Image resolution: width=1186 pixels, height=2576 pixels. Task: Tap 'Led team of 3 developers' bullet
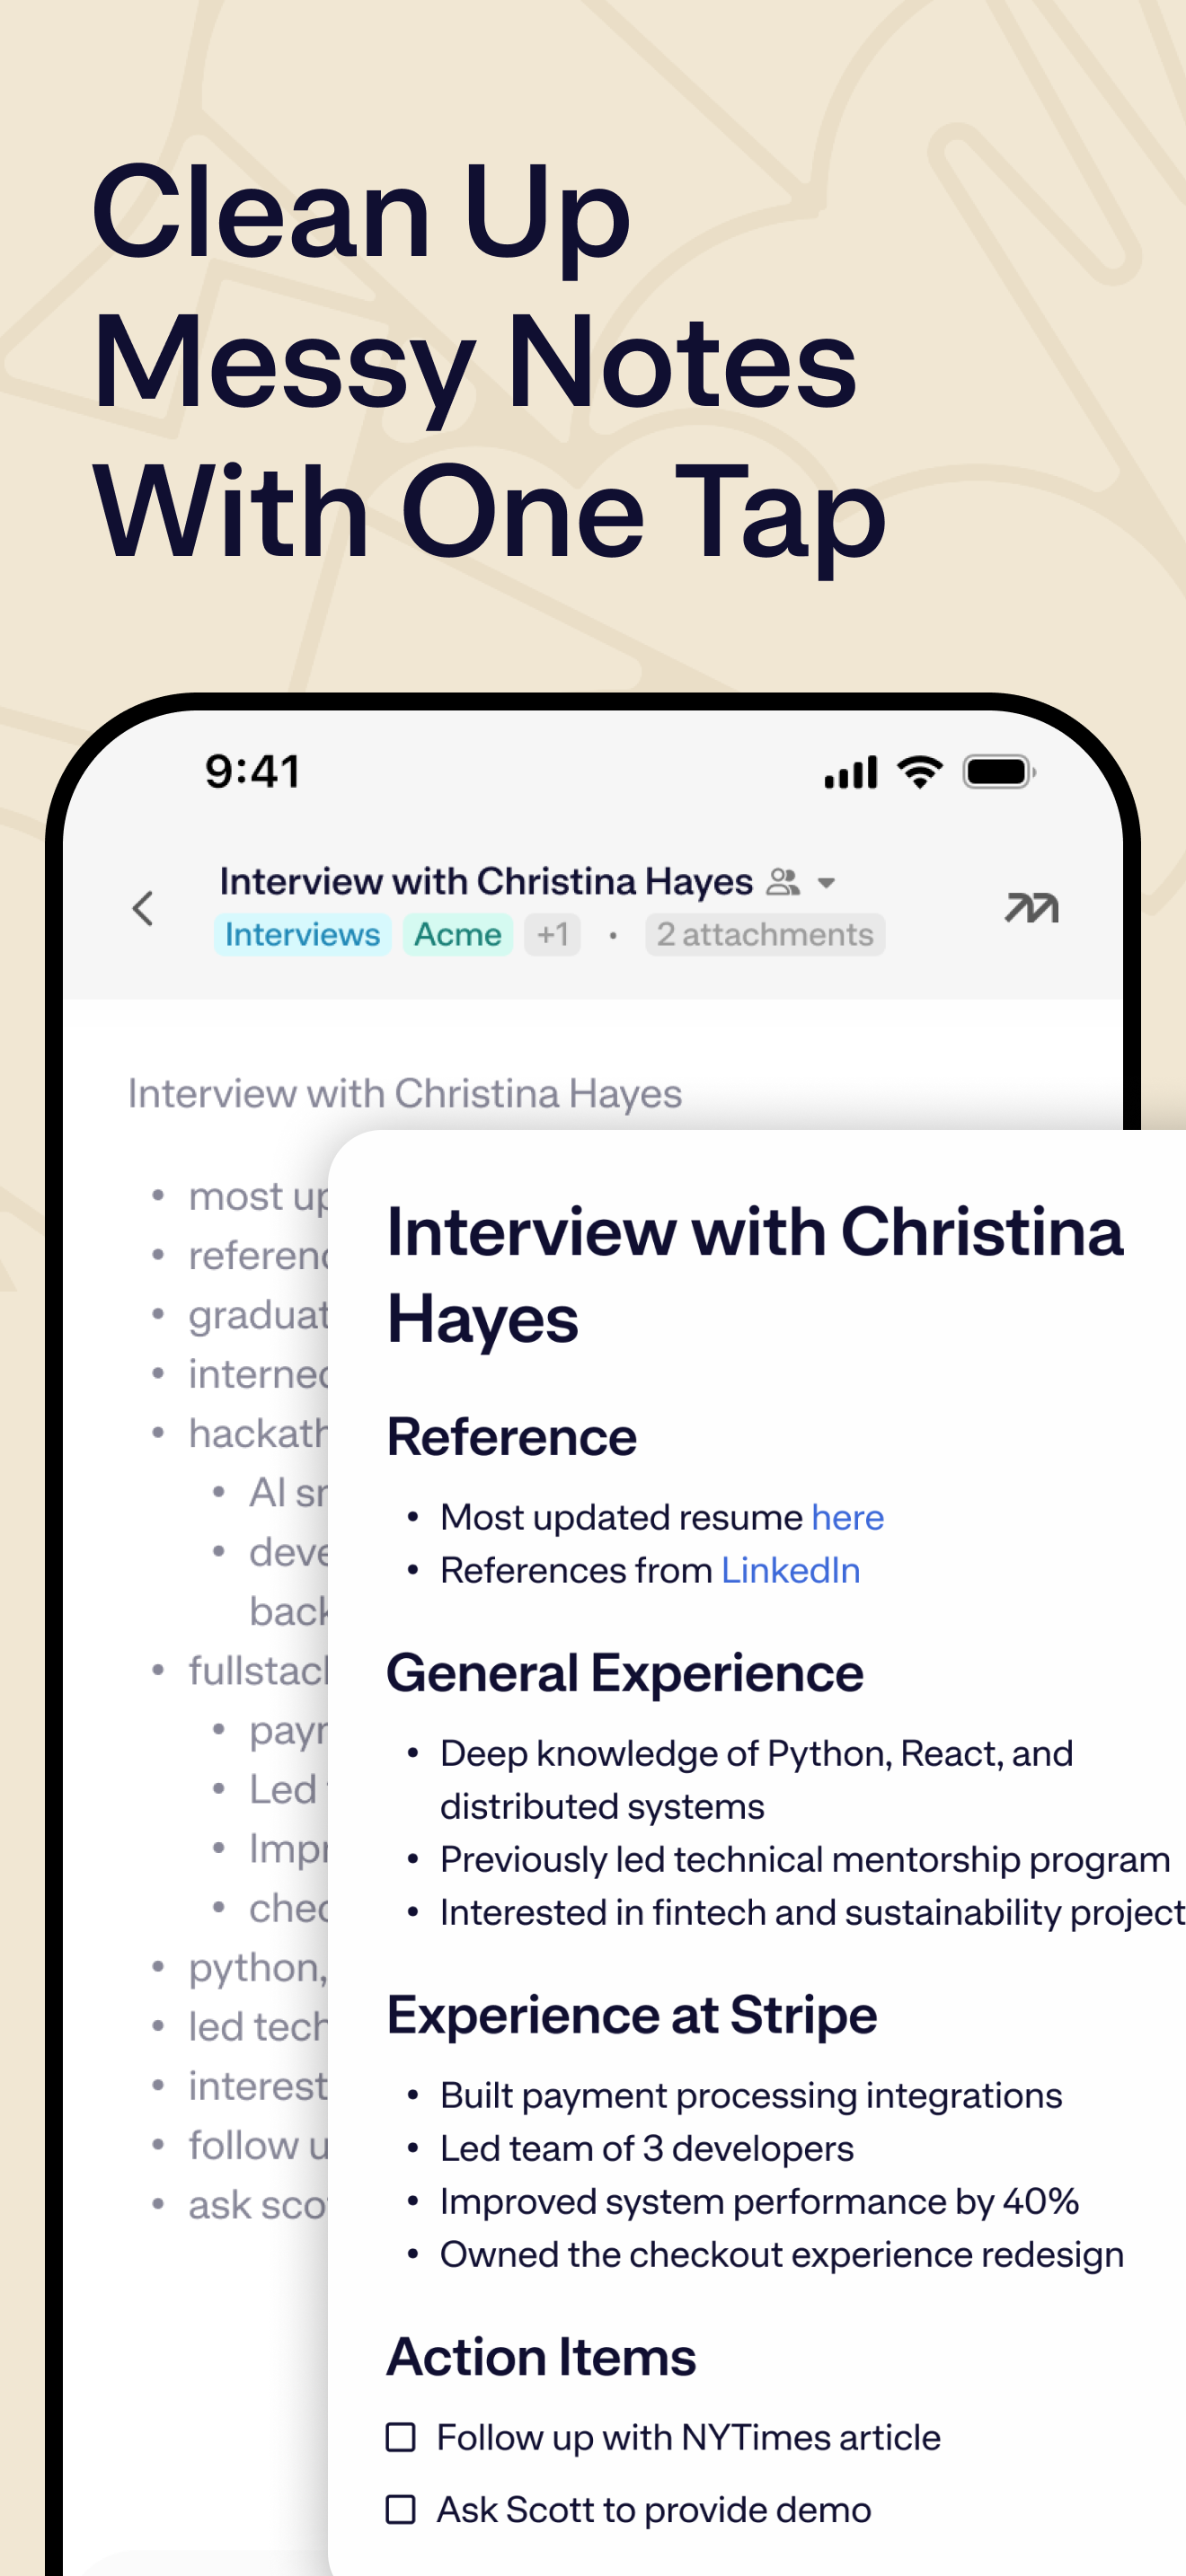pyautogui.click(x=647, y=2148)
